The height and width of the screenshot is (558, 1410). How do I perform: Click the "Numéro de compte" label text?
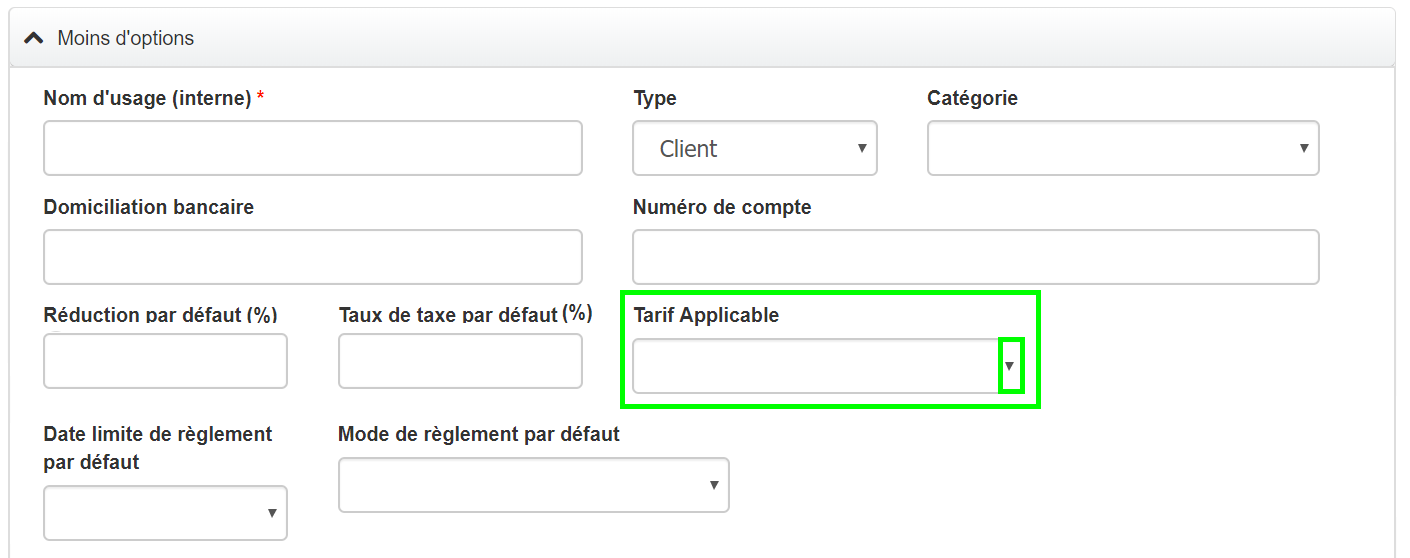pos(722,207)
